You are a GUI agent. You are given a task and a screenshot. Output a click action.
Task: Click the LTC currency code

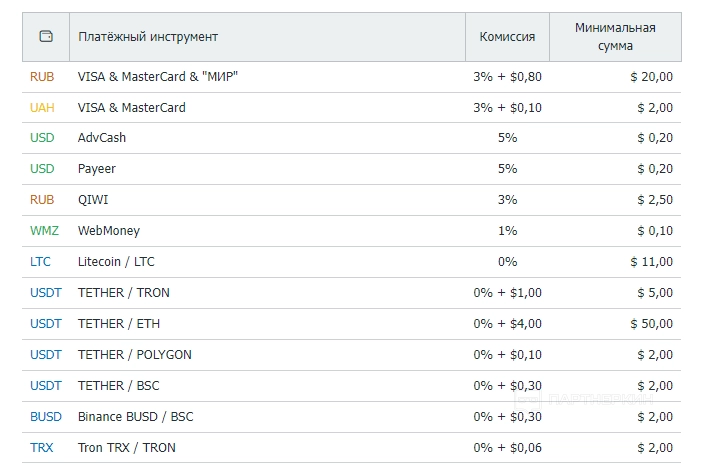tap(41, 262)
